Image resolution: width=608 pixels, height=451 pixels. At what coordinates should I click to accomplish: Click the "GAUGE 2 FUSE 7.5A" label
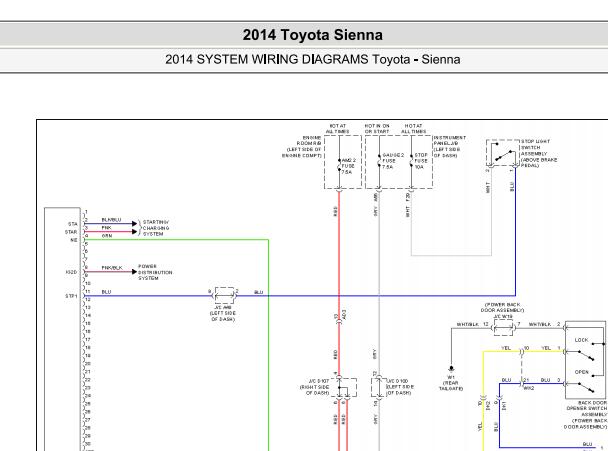point(393,161)
